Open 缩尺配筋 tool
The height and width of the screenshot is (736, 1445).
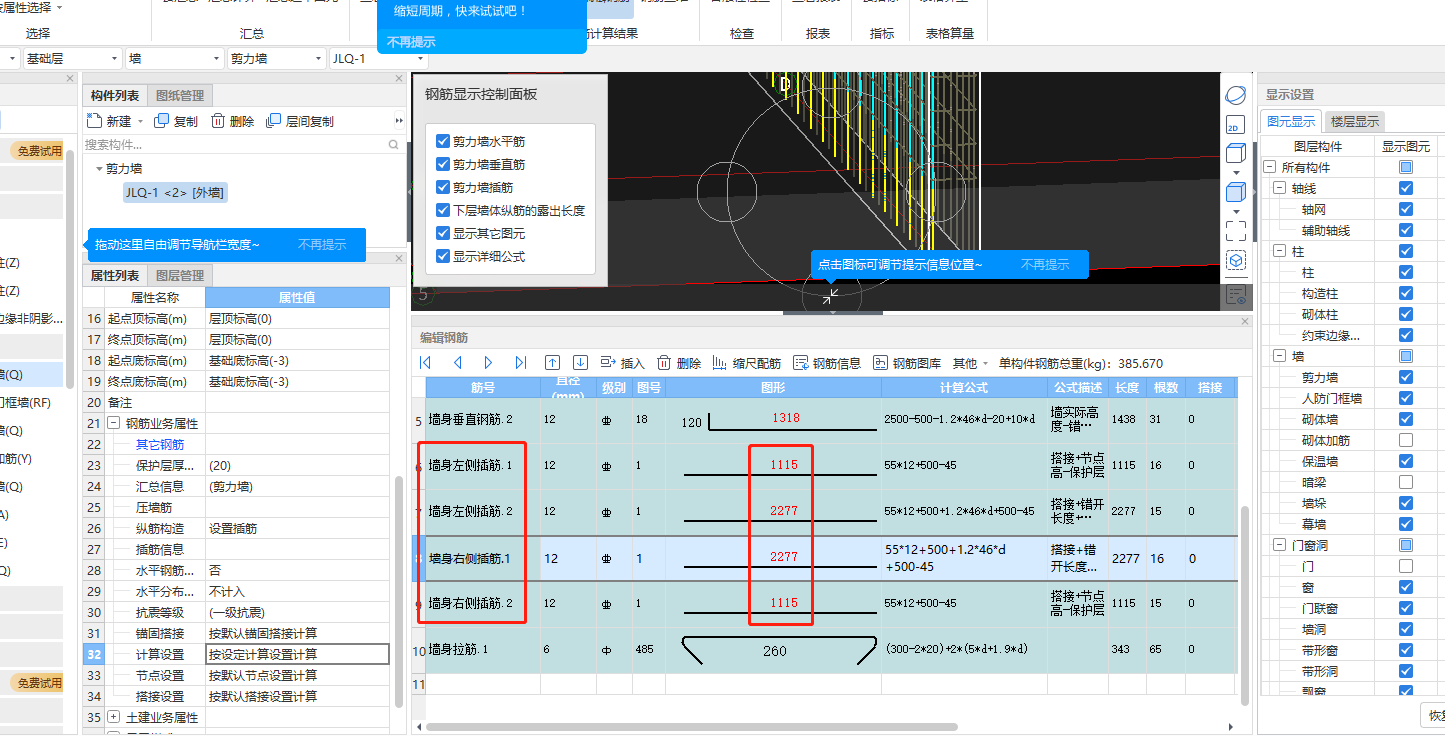coord(747,363)
